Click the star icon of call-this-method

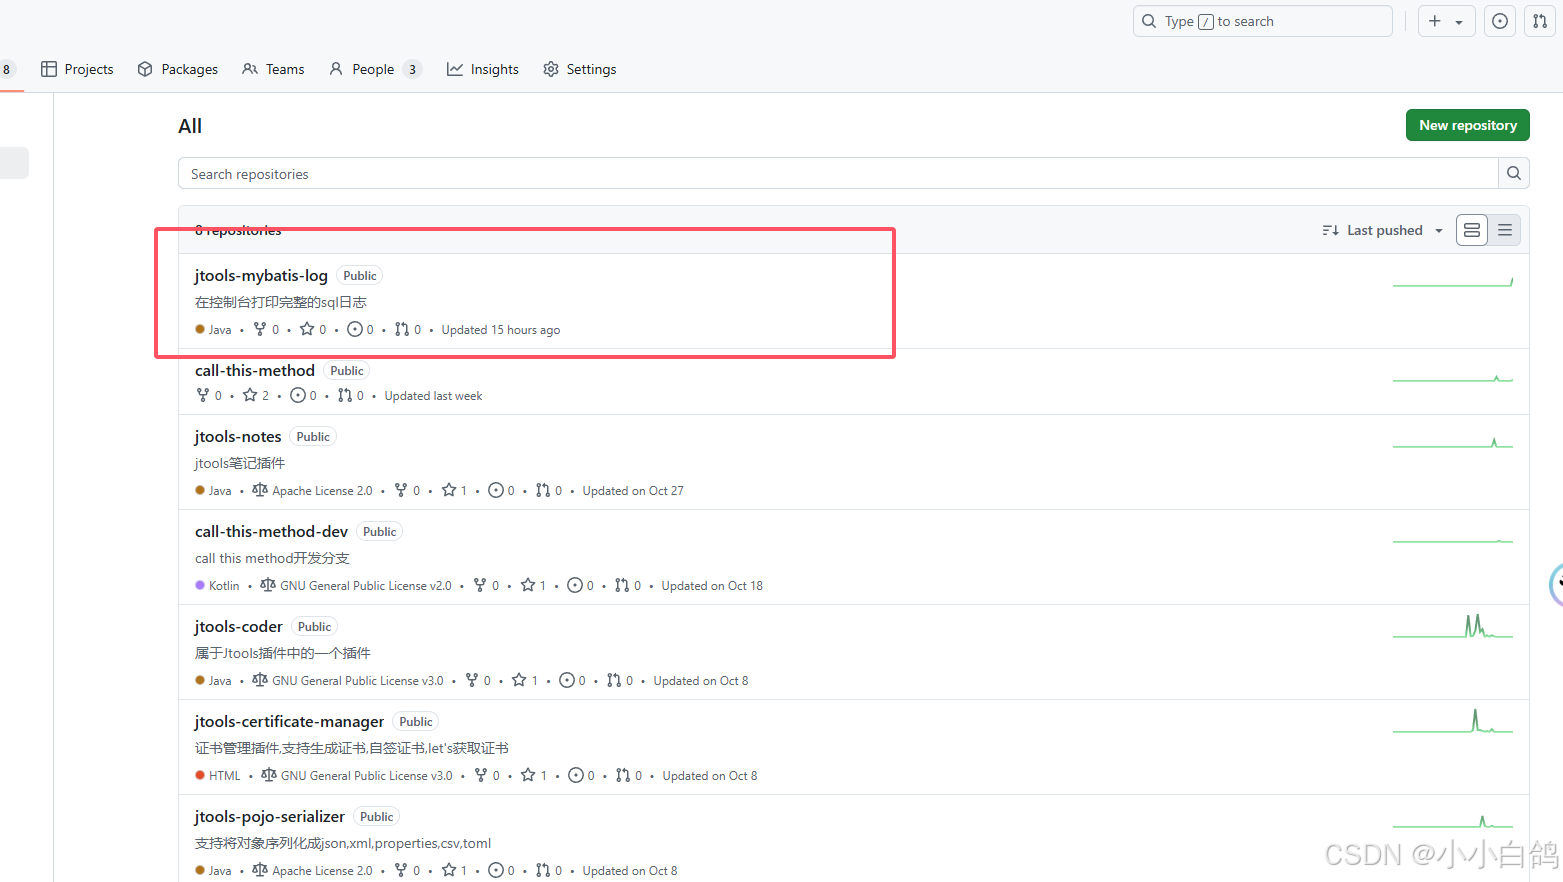pyautogui.click(x=250, y=395)
